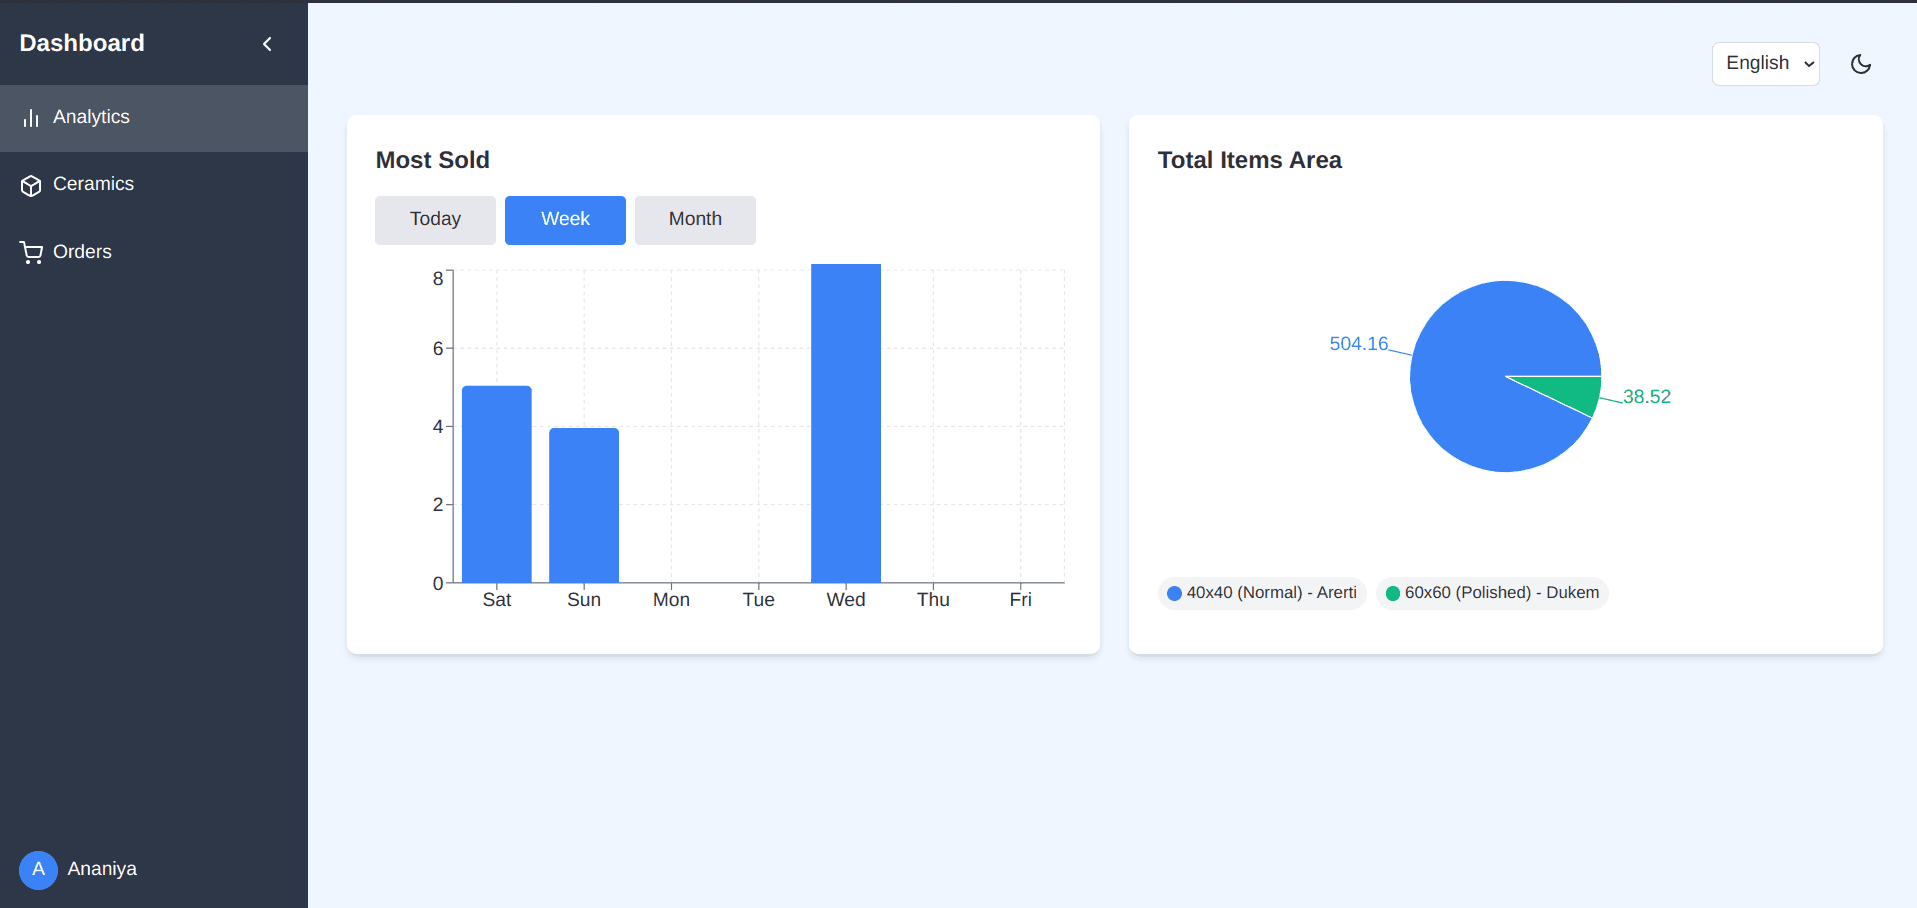Click the Saturday bar in the chart
This screenshot has height=908, width=1917.
[x=497, y=484]
